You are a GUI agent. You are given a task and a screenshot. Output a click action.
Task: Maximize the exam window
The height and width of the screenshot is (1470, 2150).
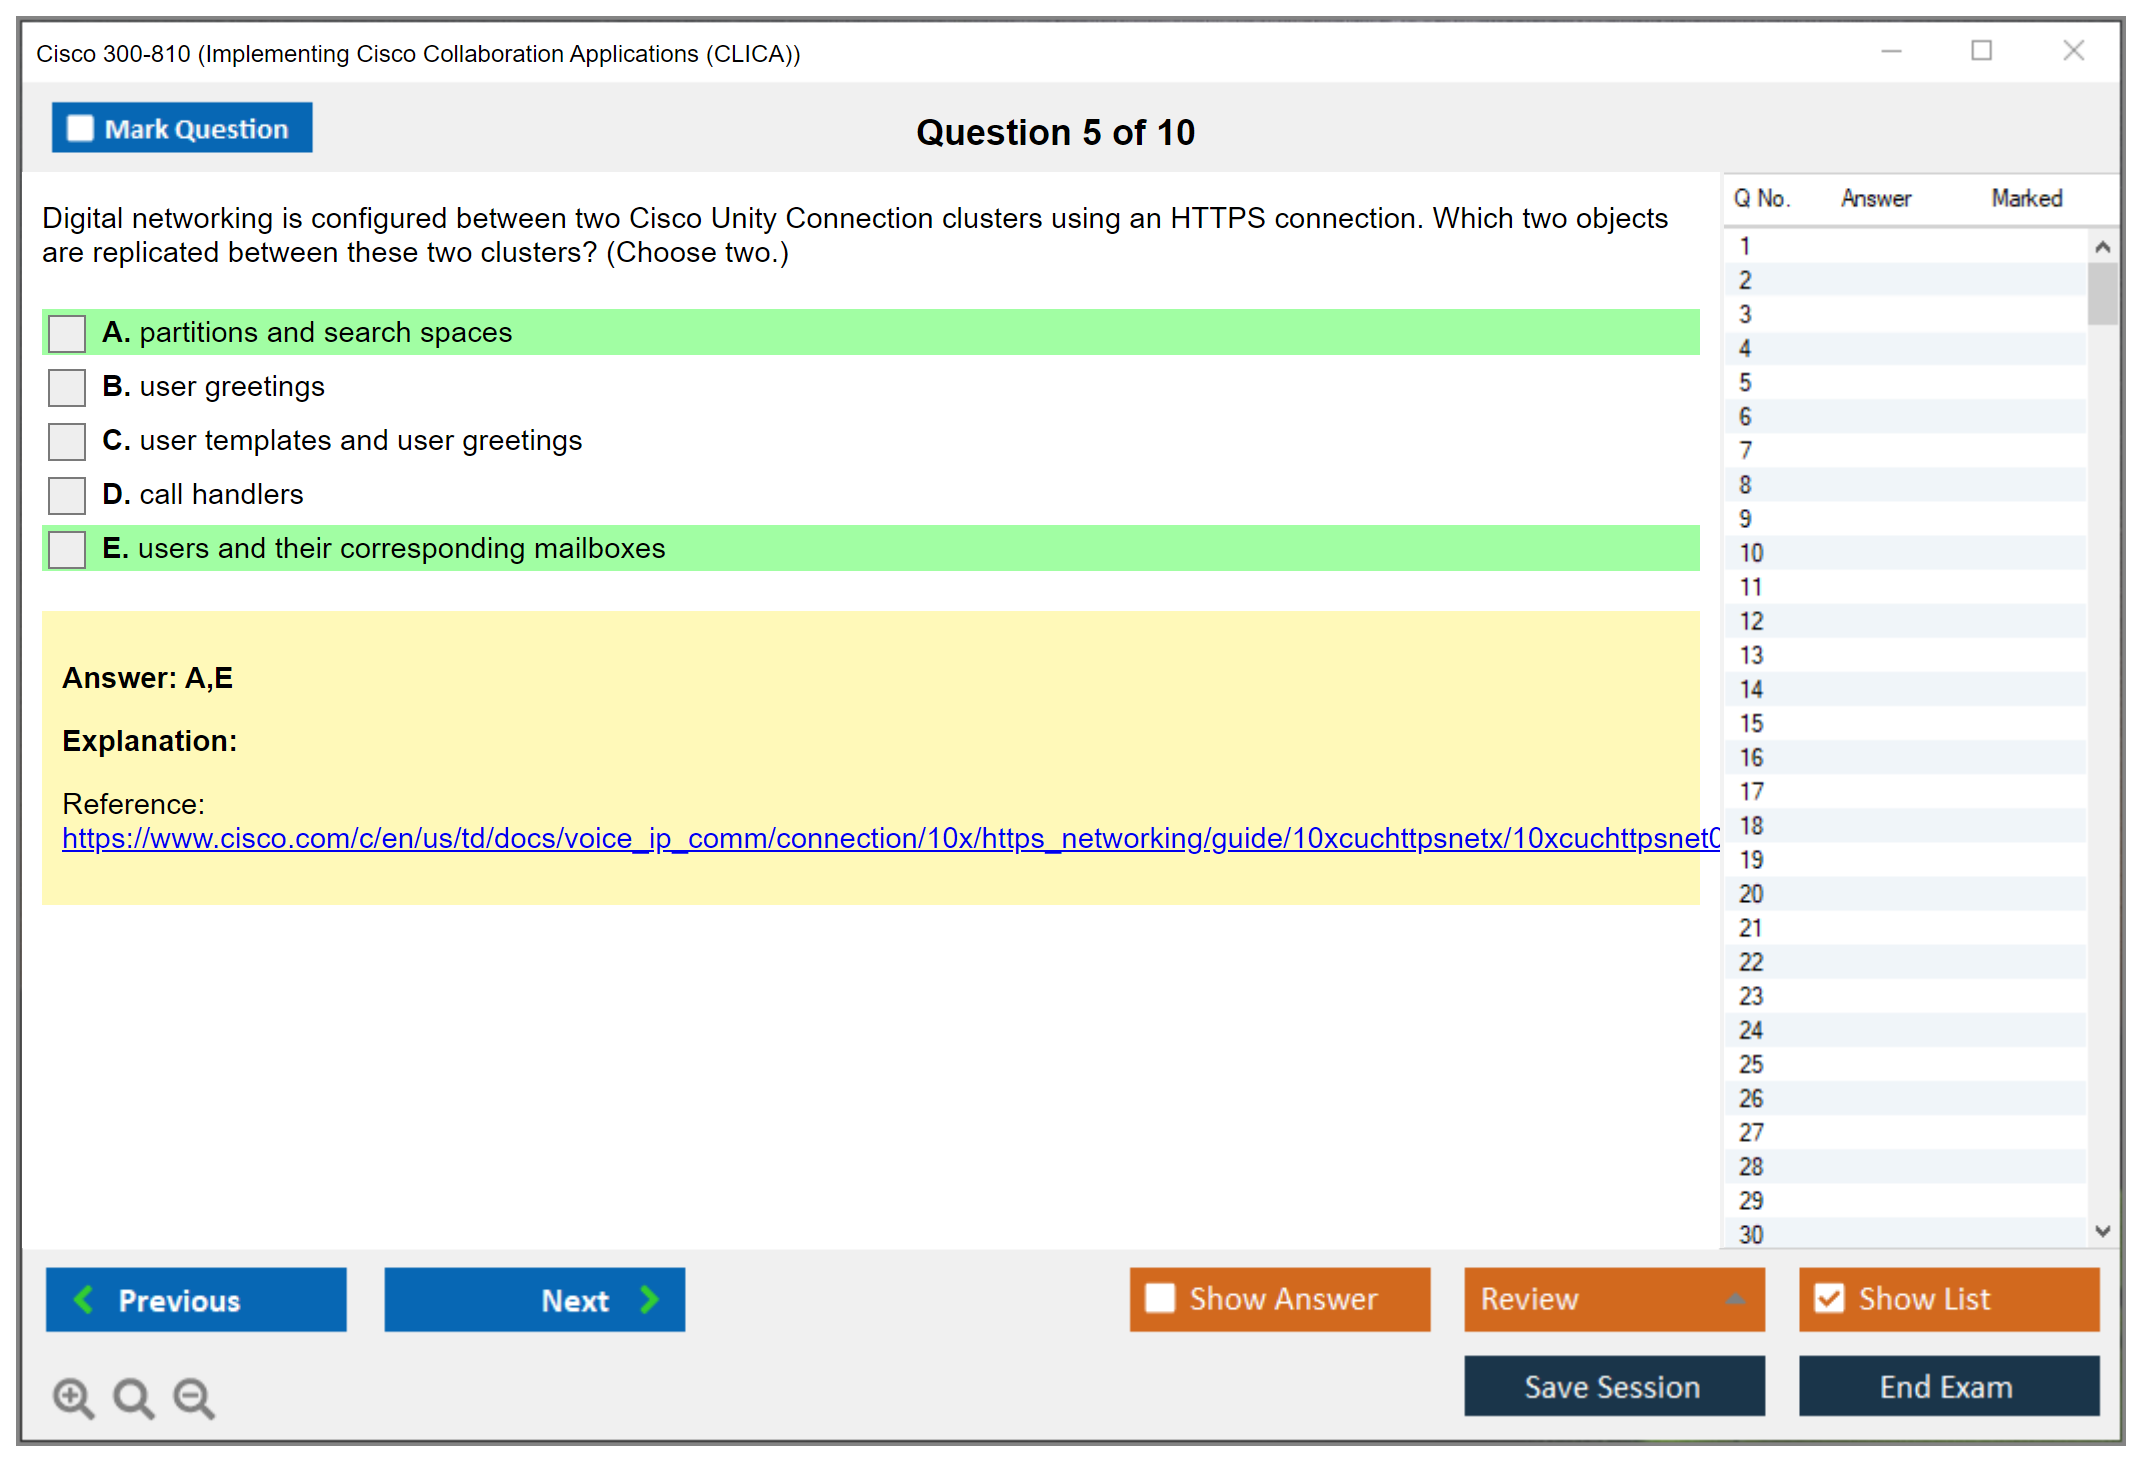(x=1981, y=51)
